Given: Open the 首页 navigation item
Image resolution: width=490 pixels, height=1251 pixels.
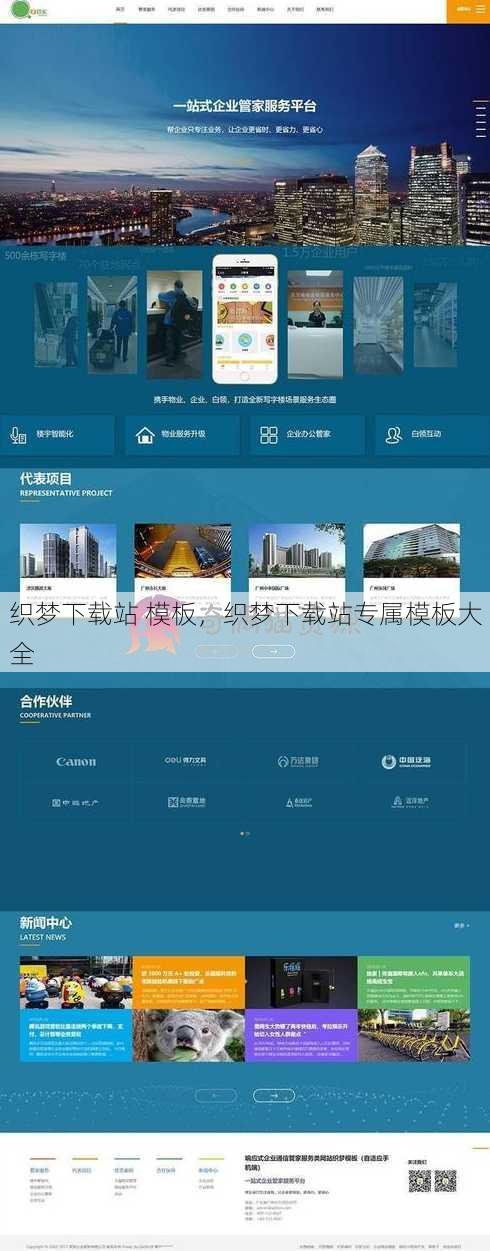Looking at the screenshot, I should click(x=121, y=9).
